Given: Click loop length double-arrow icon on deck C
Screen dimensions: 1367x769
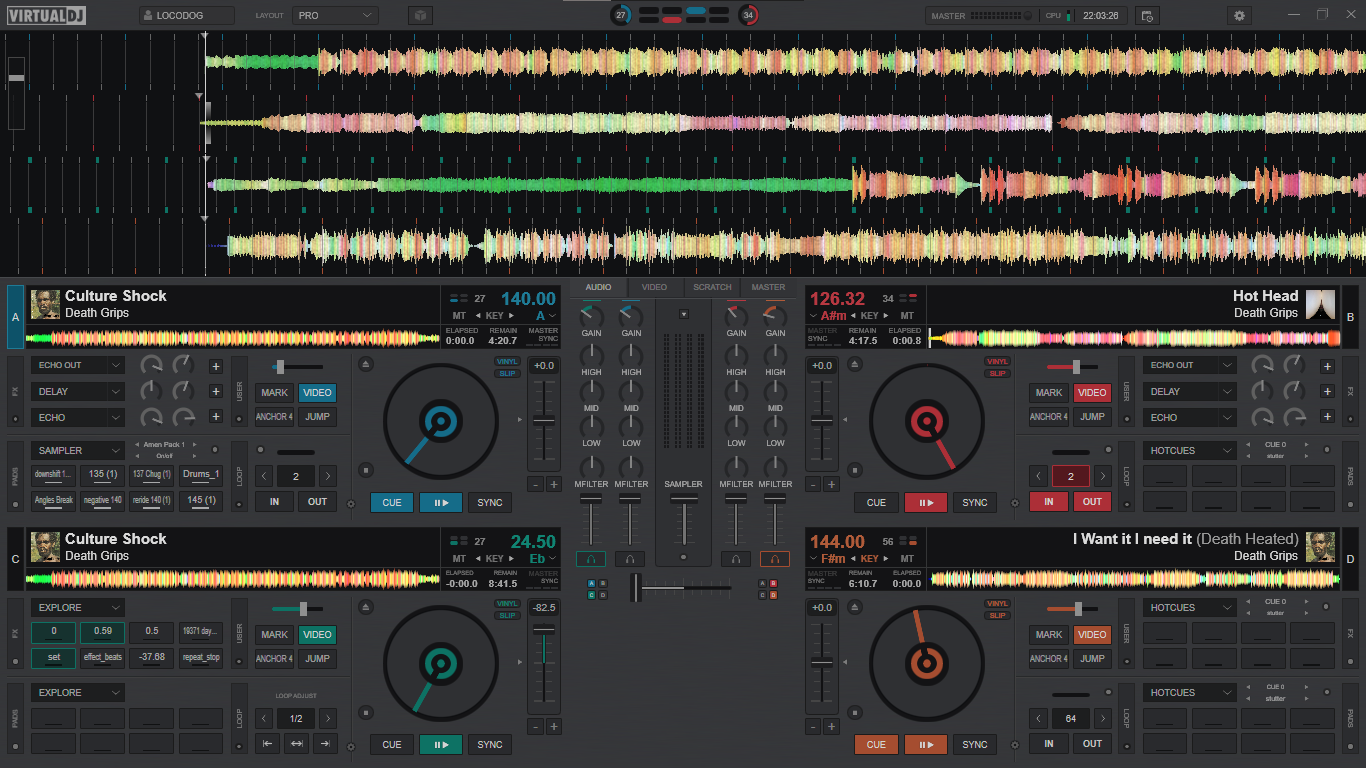Looking at the screenshot, I should tap(296, 744).
